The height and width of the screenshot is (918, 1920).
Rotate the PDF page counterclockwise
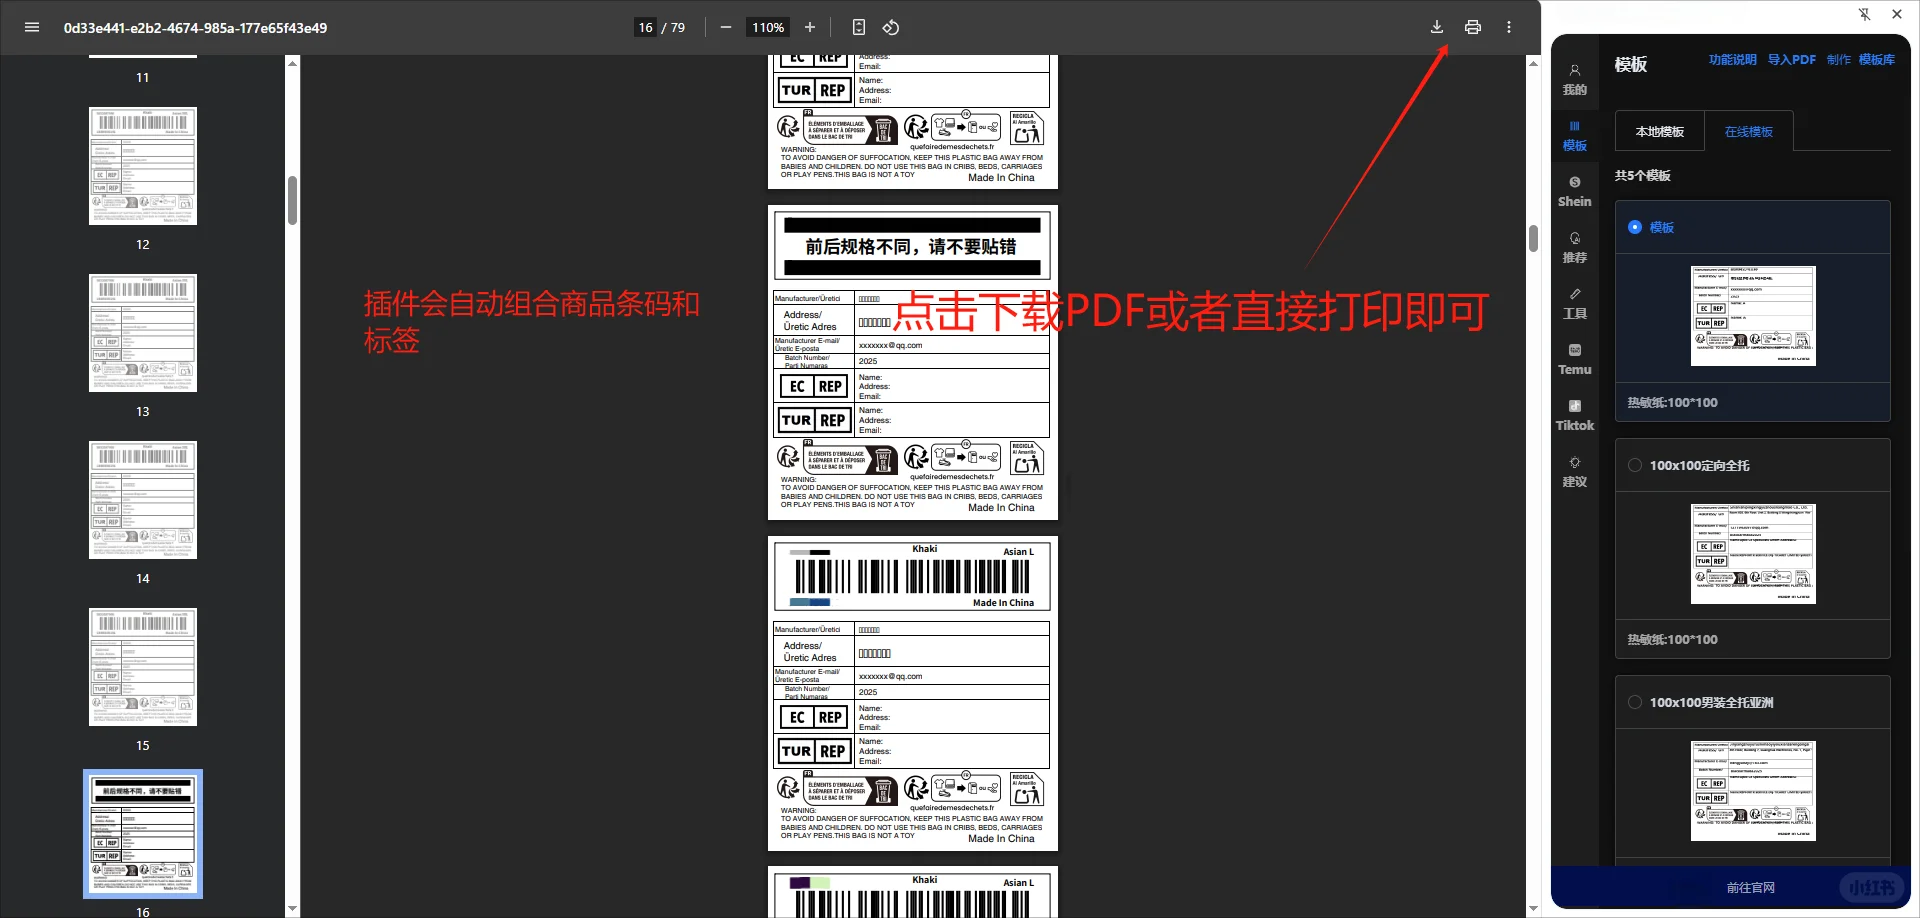point(890,27)
